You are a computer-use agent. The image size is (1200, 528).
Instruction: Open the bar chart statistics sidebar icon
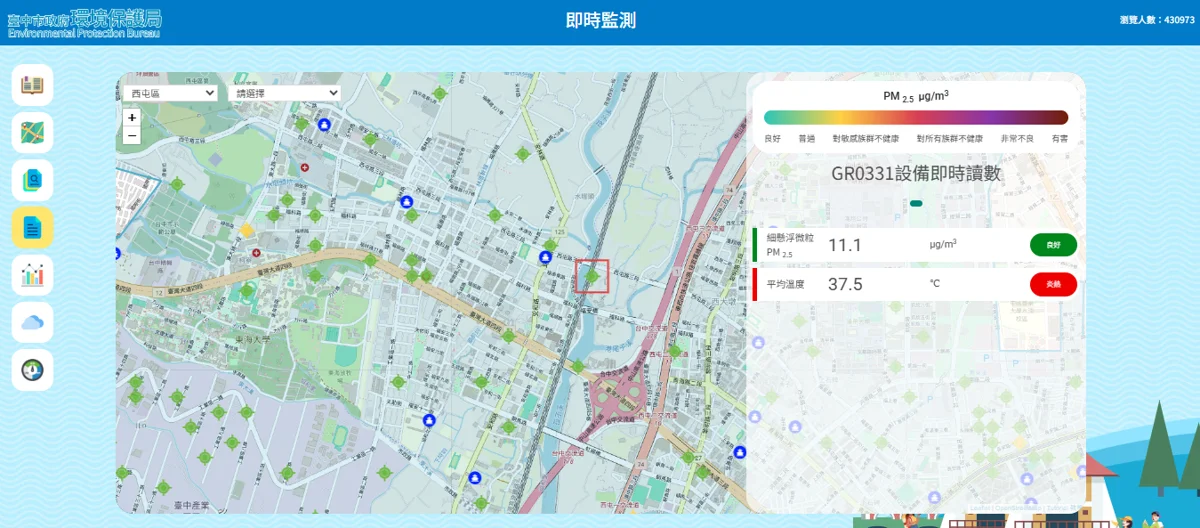click(x=32, y=275)
